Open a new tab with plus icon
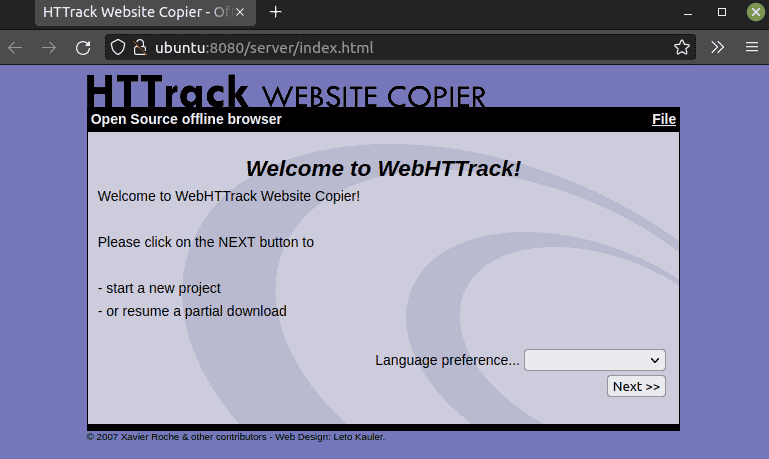769x459 pixels. (276, 12)
